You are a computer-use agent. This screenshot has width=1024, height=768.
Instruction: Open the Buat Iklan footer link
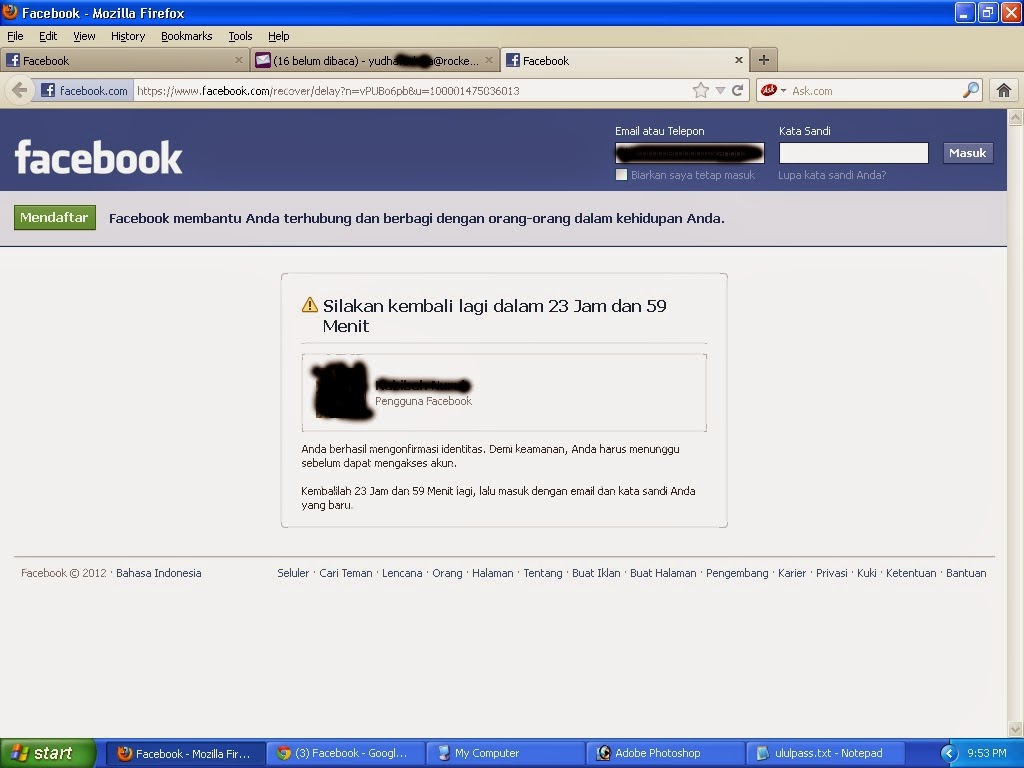tap(596, 573)
